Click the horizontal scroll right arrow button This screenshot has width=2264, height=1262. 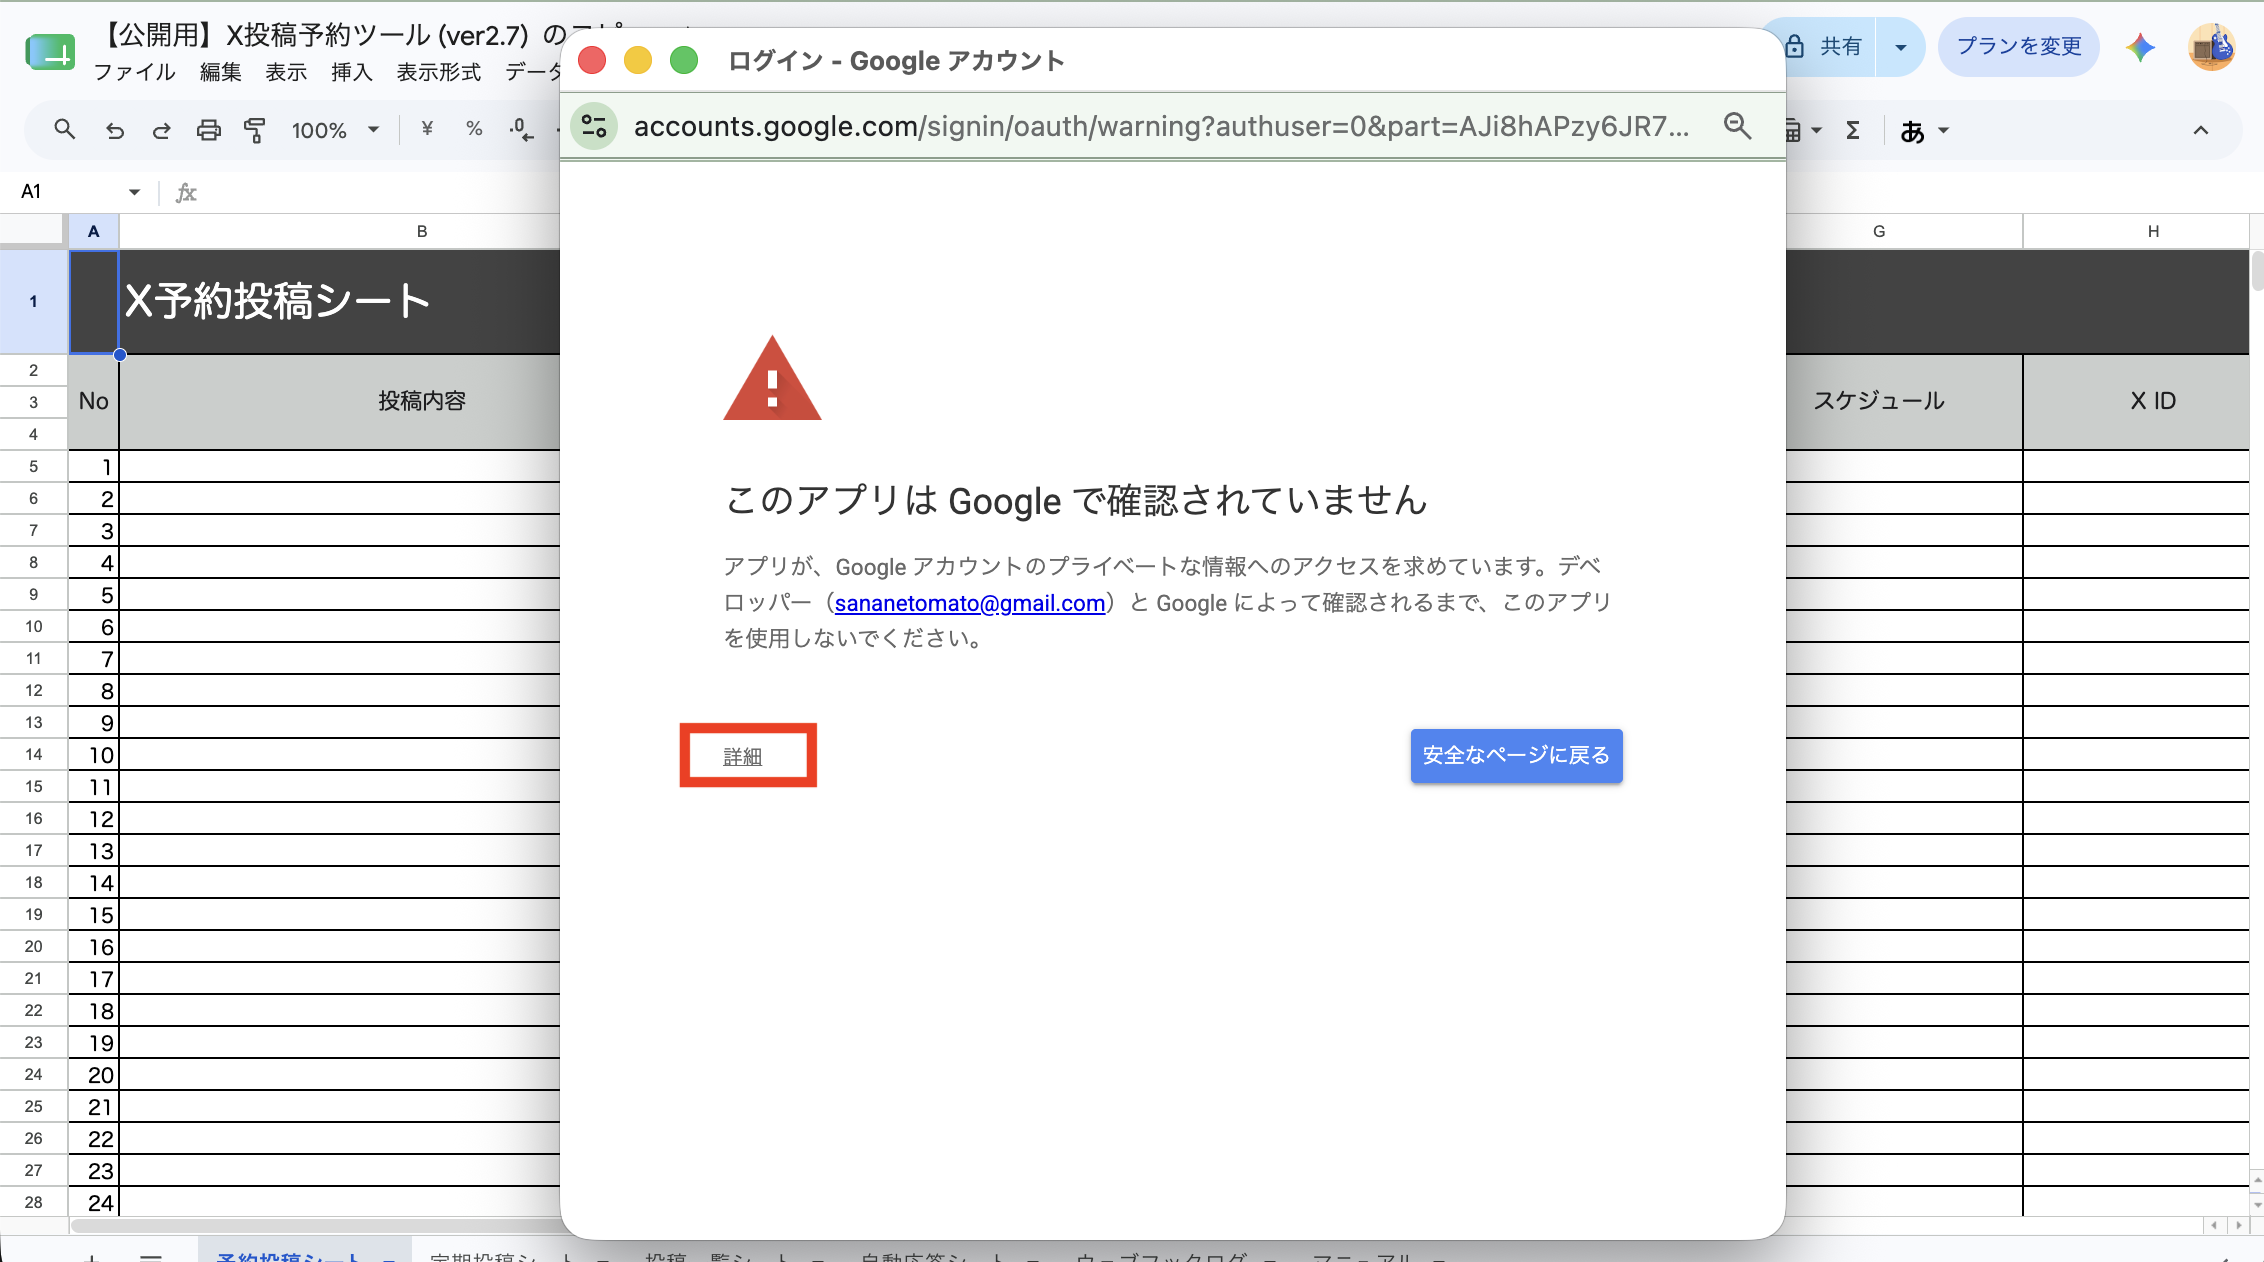tap(2238, 1225)
